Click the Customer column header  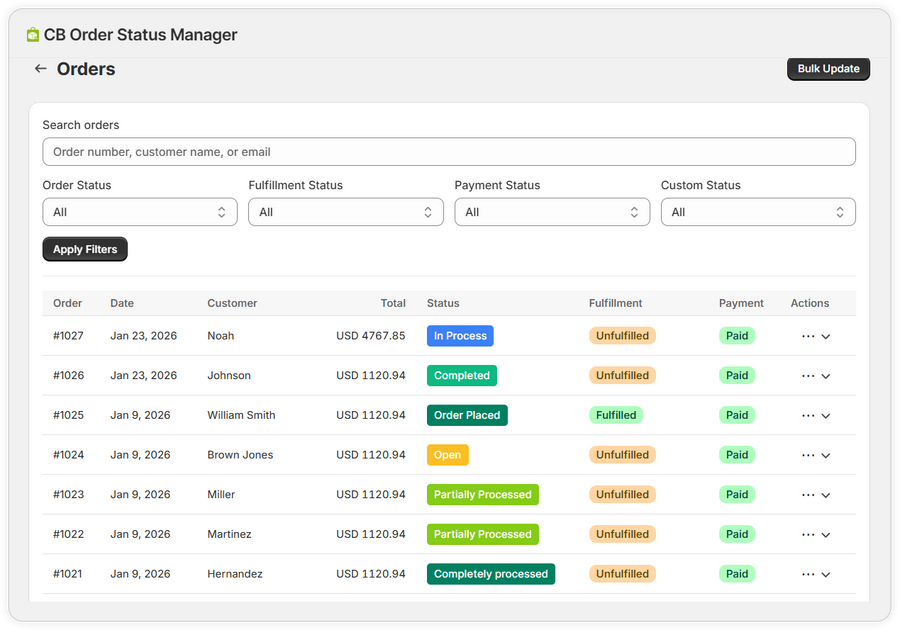232,303
